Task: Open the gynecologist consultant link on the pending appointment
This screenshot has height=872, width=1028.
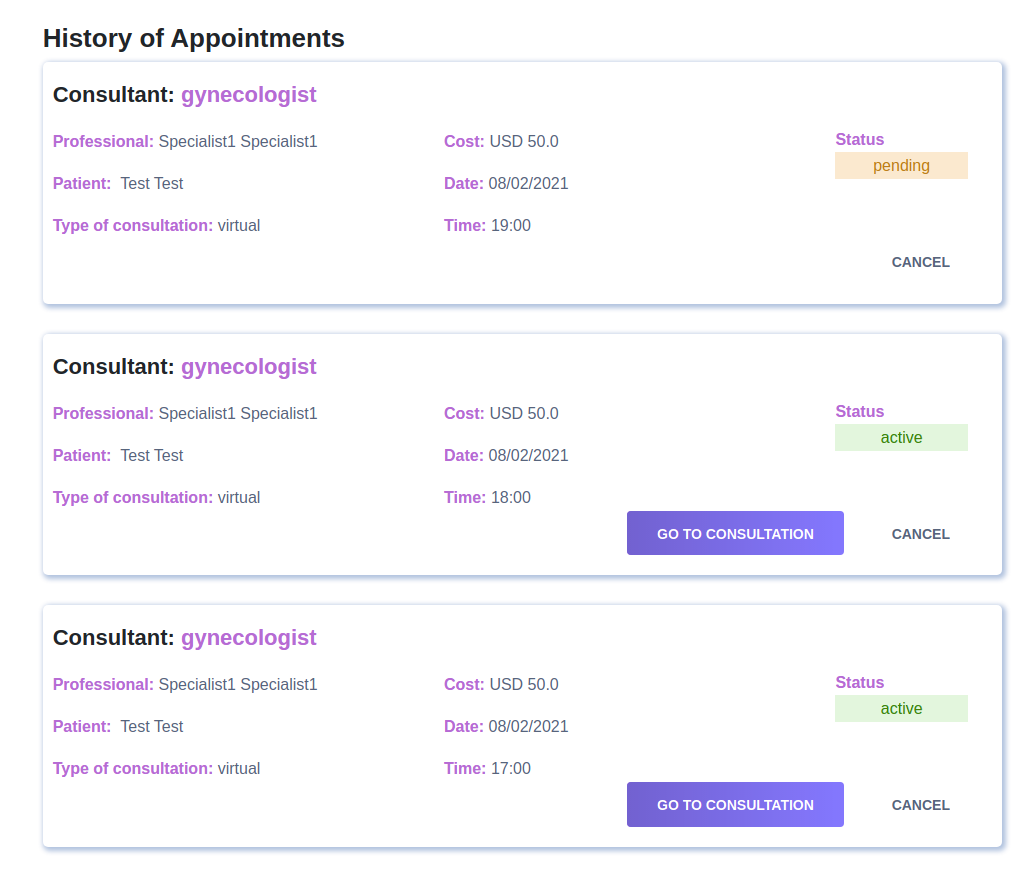Action: tap(248, 94)
